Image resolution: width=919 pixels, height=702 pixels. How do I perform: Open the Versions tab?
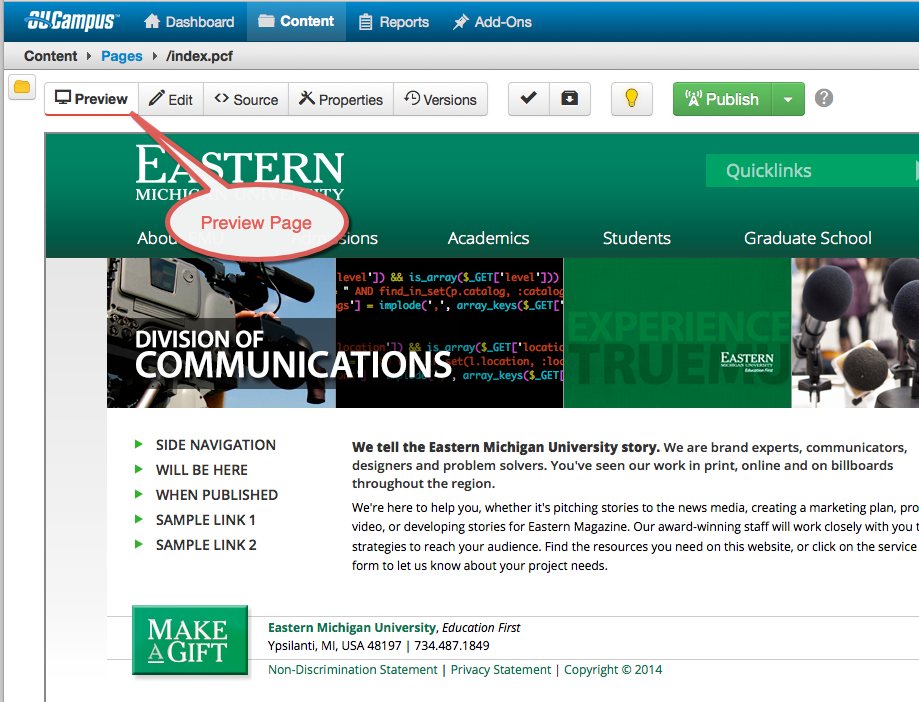point(440,99)
